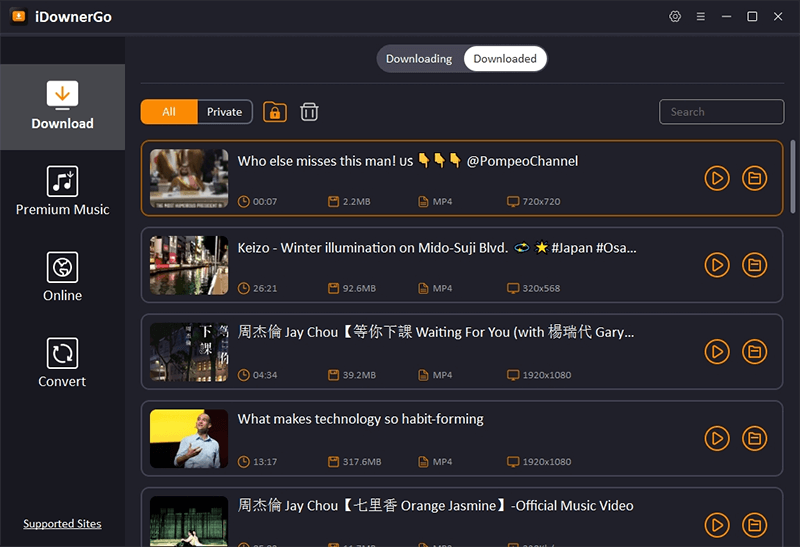
Task: Click the Search input field
Action: (x=721, y=112)
